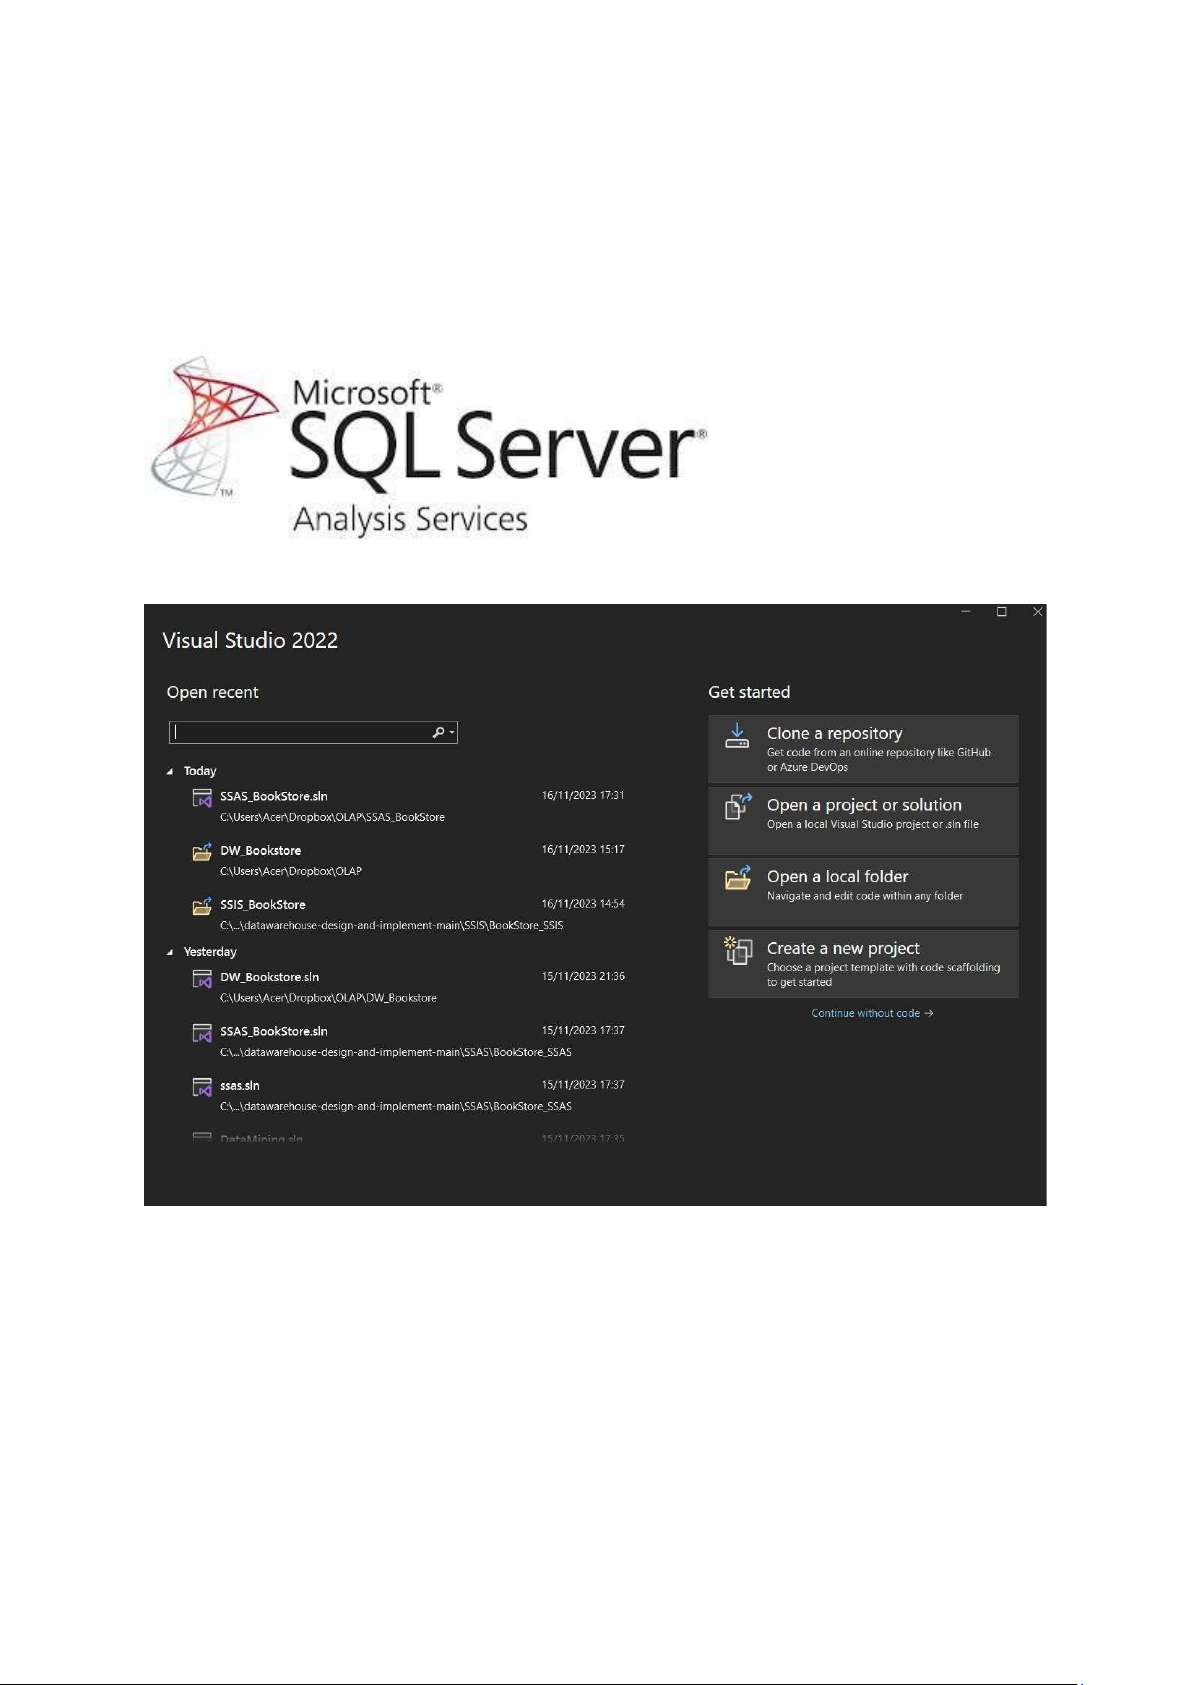Click the Open a project or solution icon
This screenshot has width=1192, height=1685.
(x=738, y=807)
